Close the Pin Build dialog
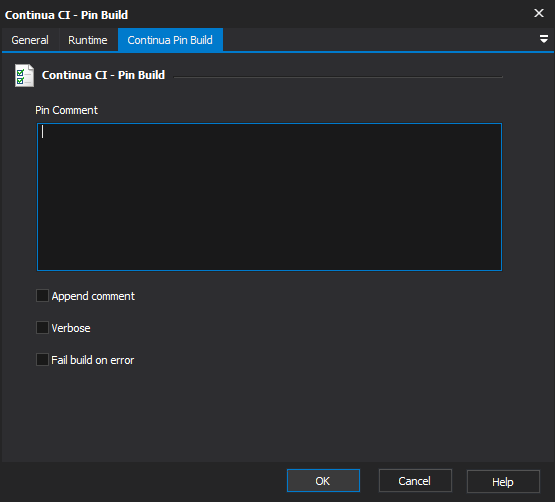 [539, 13]
